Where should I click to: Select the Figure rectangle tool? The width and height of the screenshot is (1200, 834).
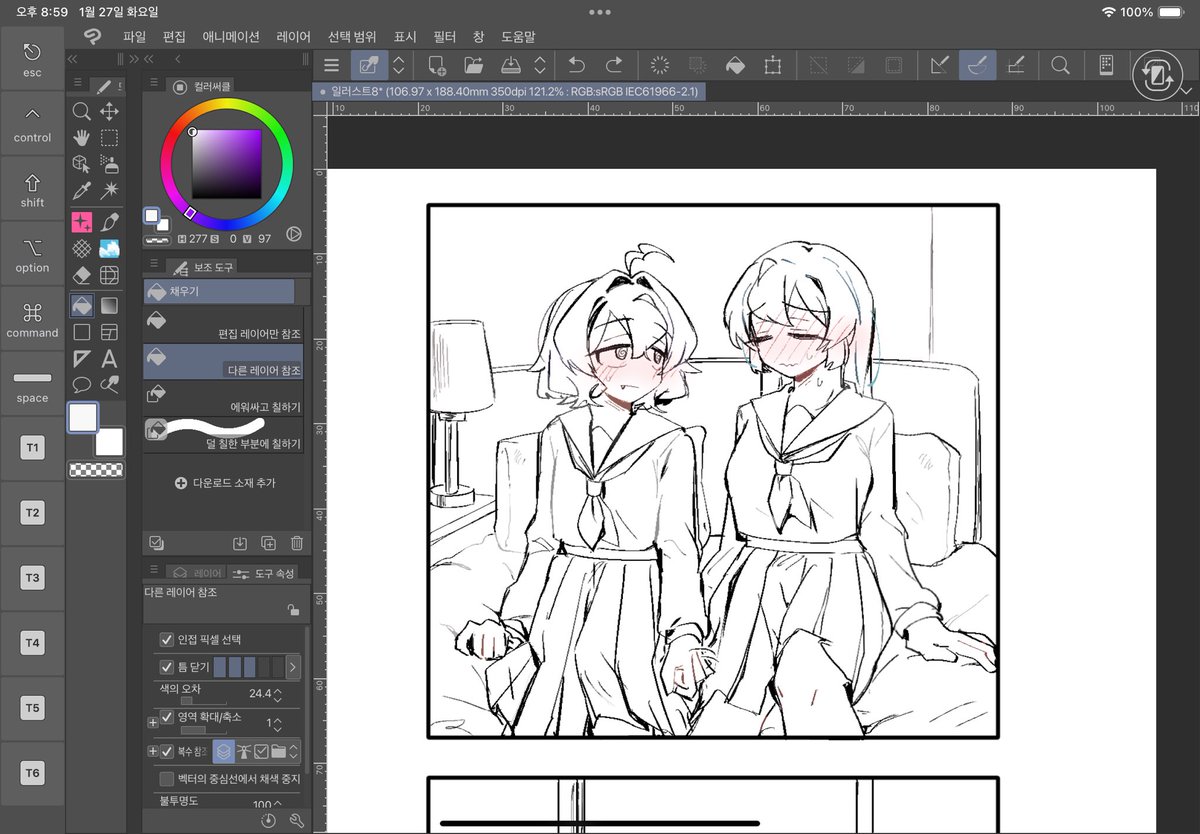[82, 332]
